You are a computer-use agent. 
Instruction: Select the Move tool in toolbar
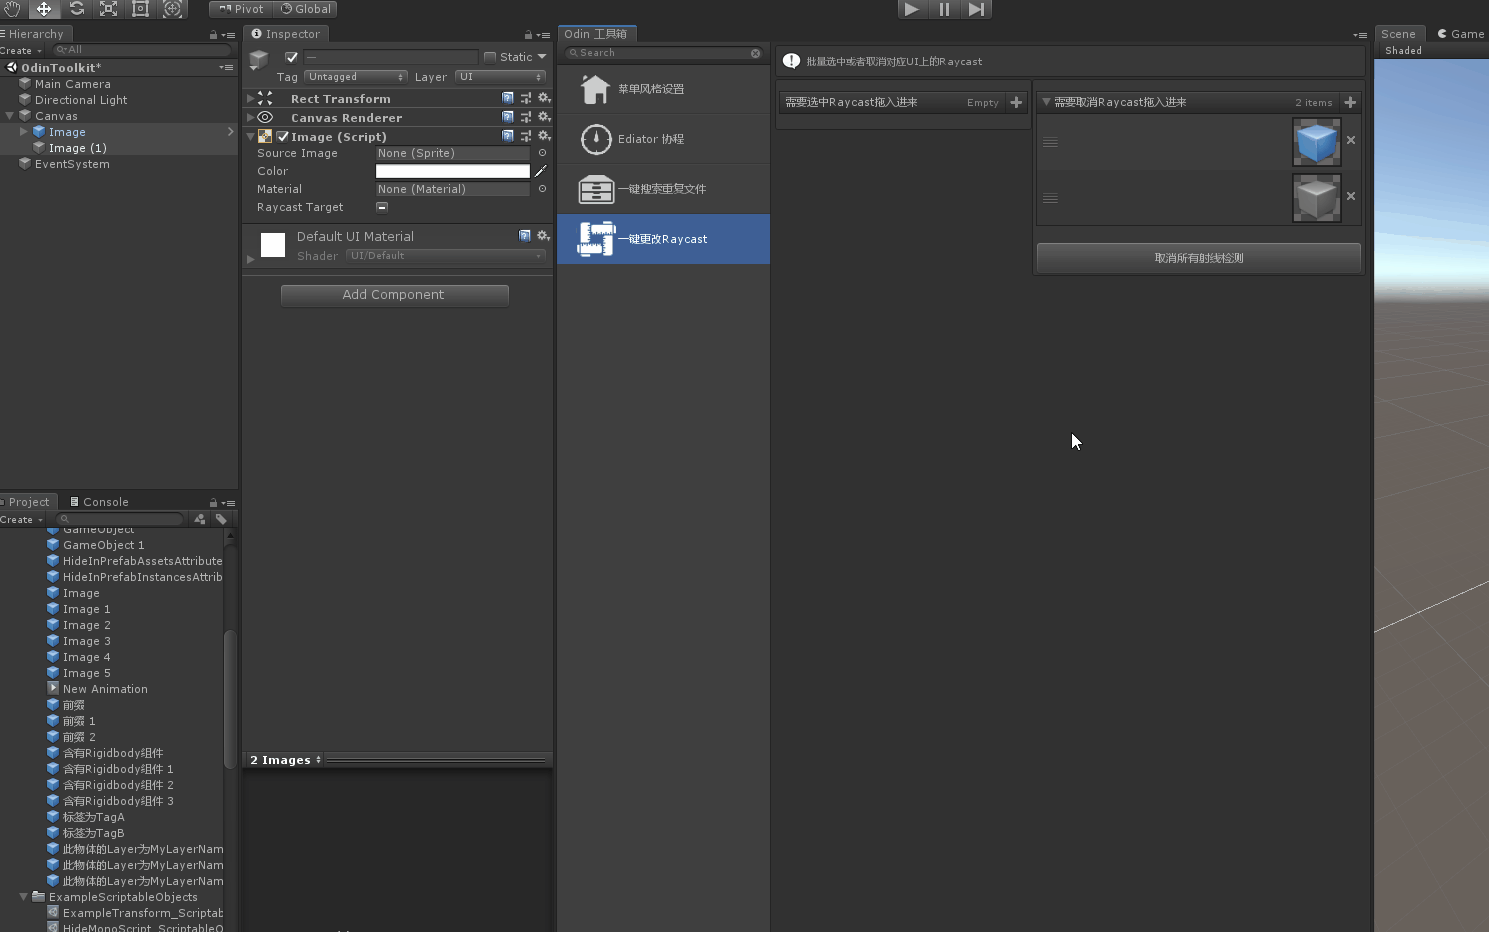44,9
